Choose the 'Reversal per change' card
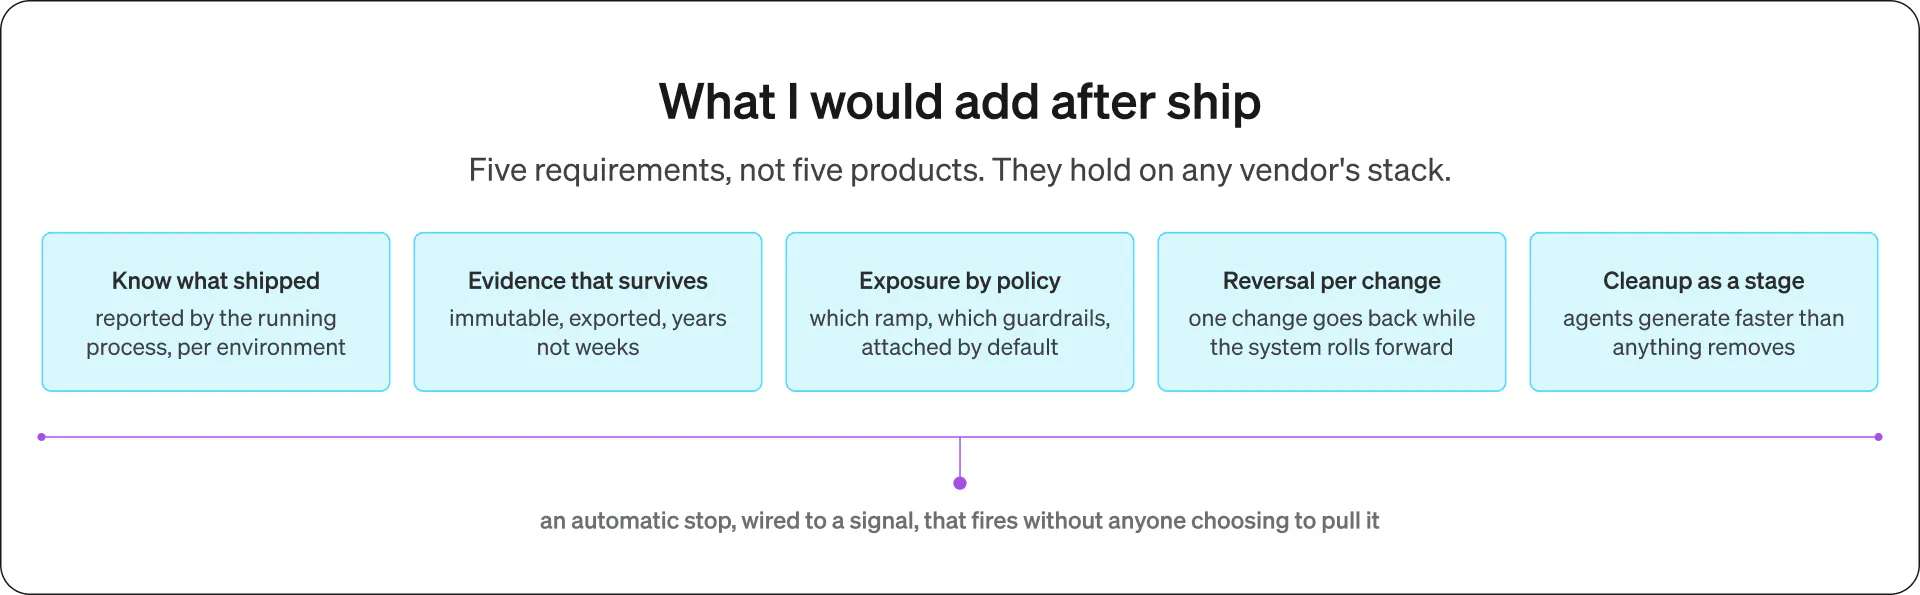This screenshot has height=595, width=1920. pyautogui.click(x=1332, y=312)
